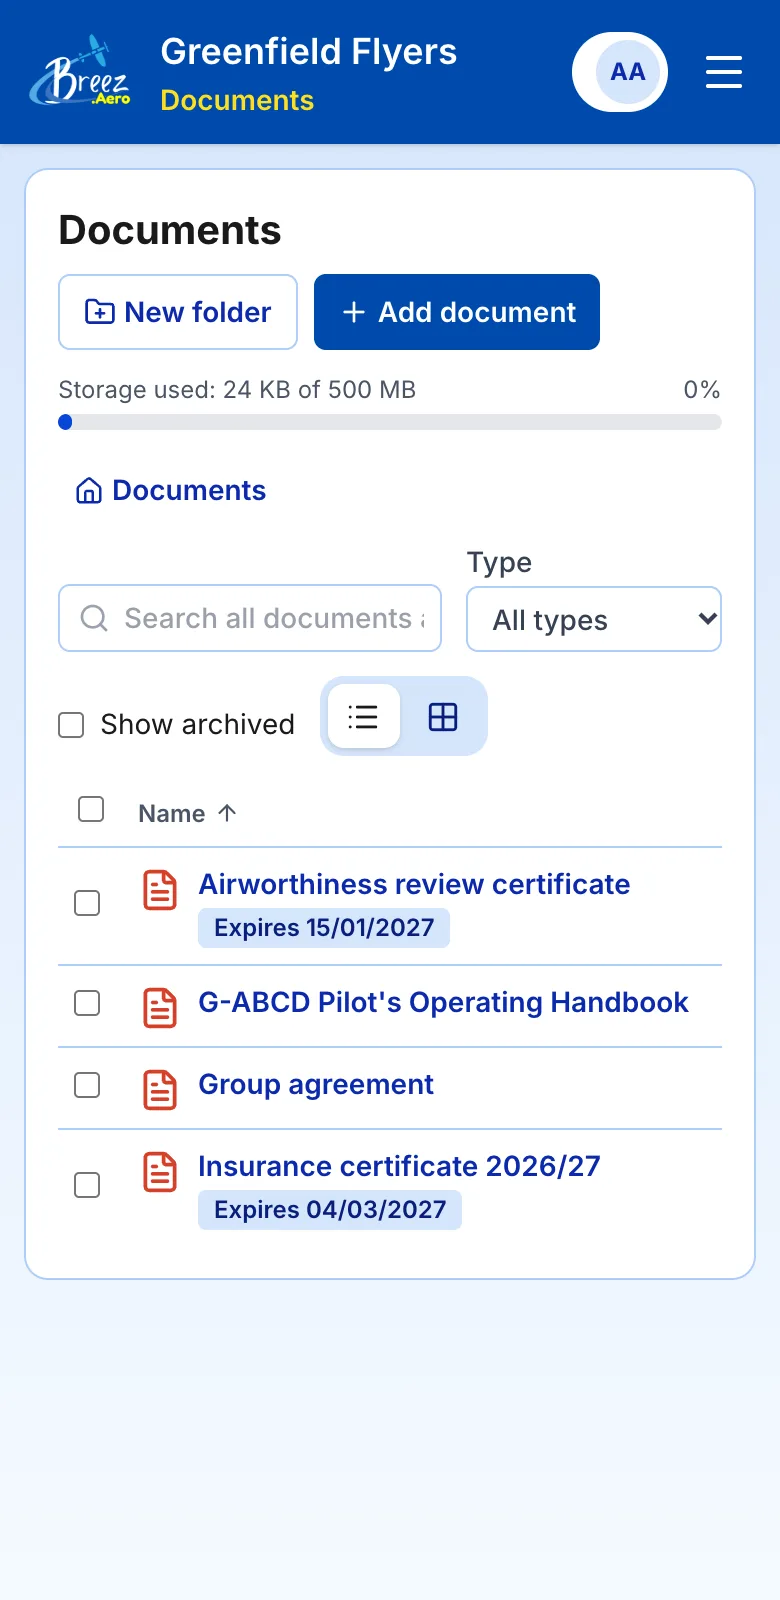780x1600 pixels.
Task: Click the Greenfield Flyers title
Action: [309, 52]
